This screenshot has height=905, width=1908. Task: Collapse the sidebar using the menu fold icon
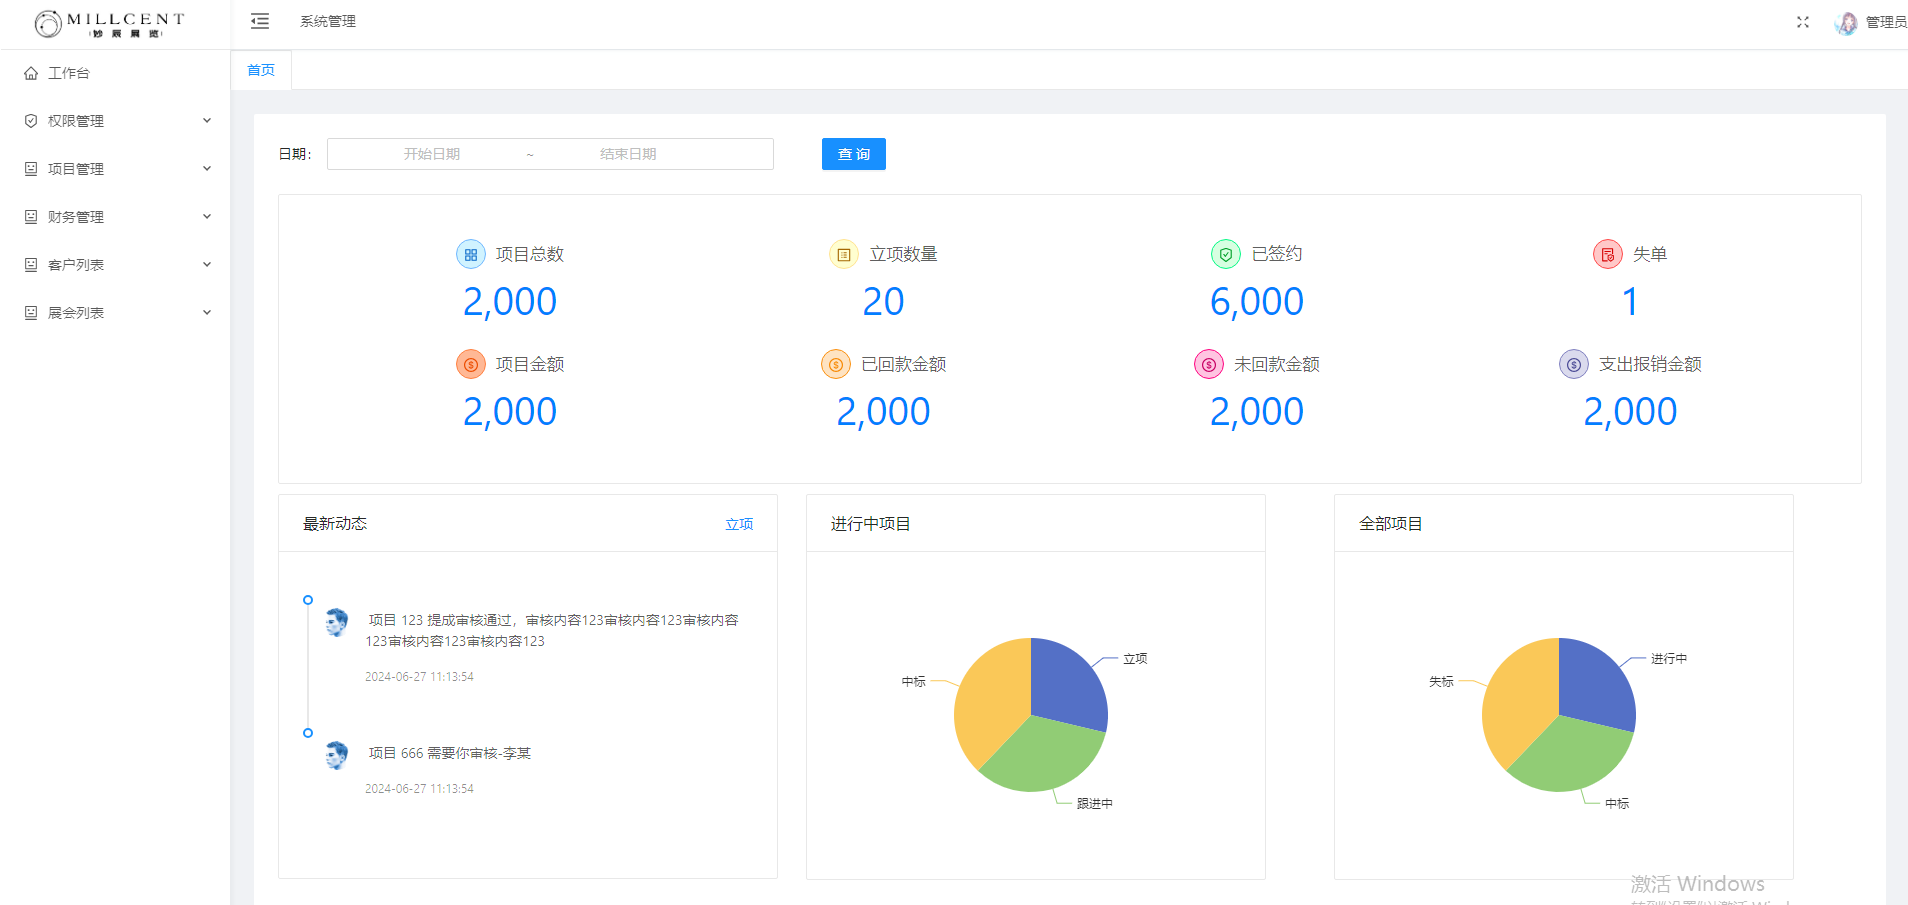click(x=260, y=21)
